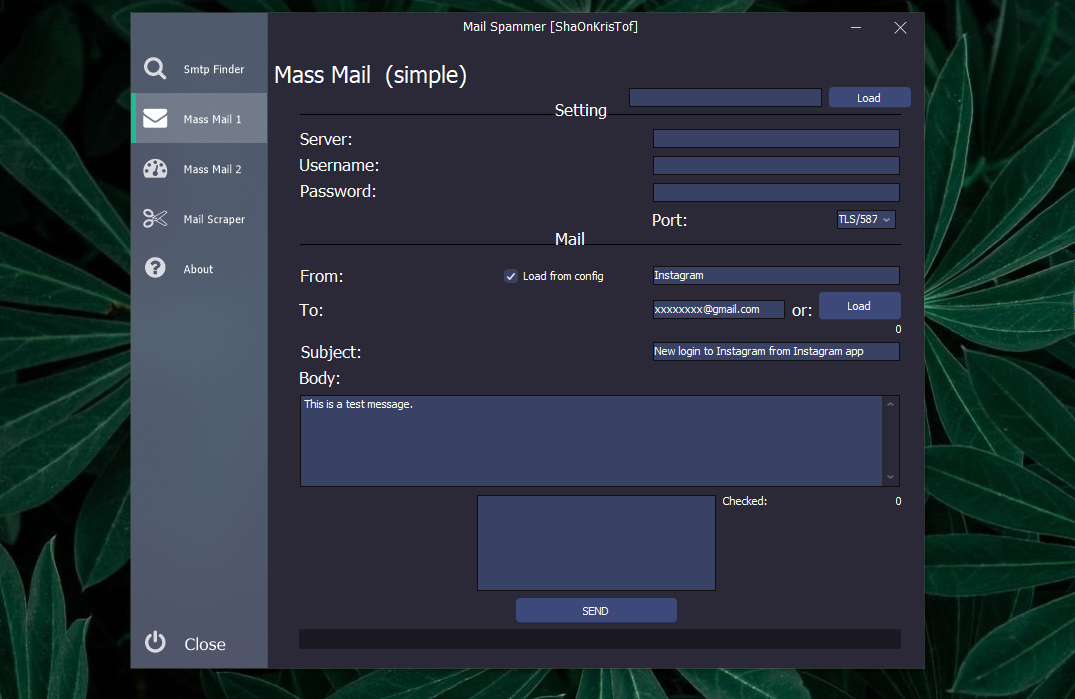The width and height of the screenshot is (1075, 699).
Task: Click the SEND button
Action: click(x=596, y=611)
